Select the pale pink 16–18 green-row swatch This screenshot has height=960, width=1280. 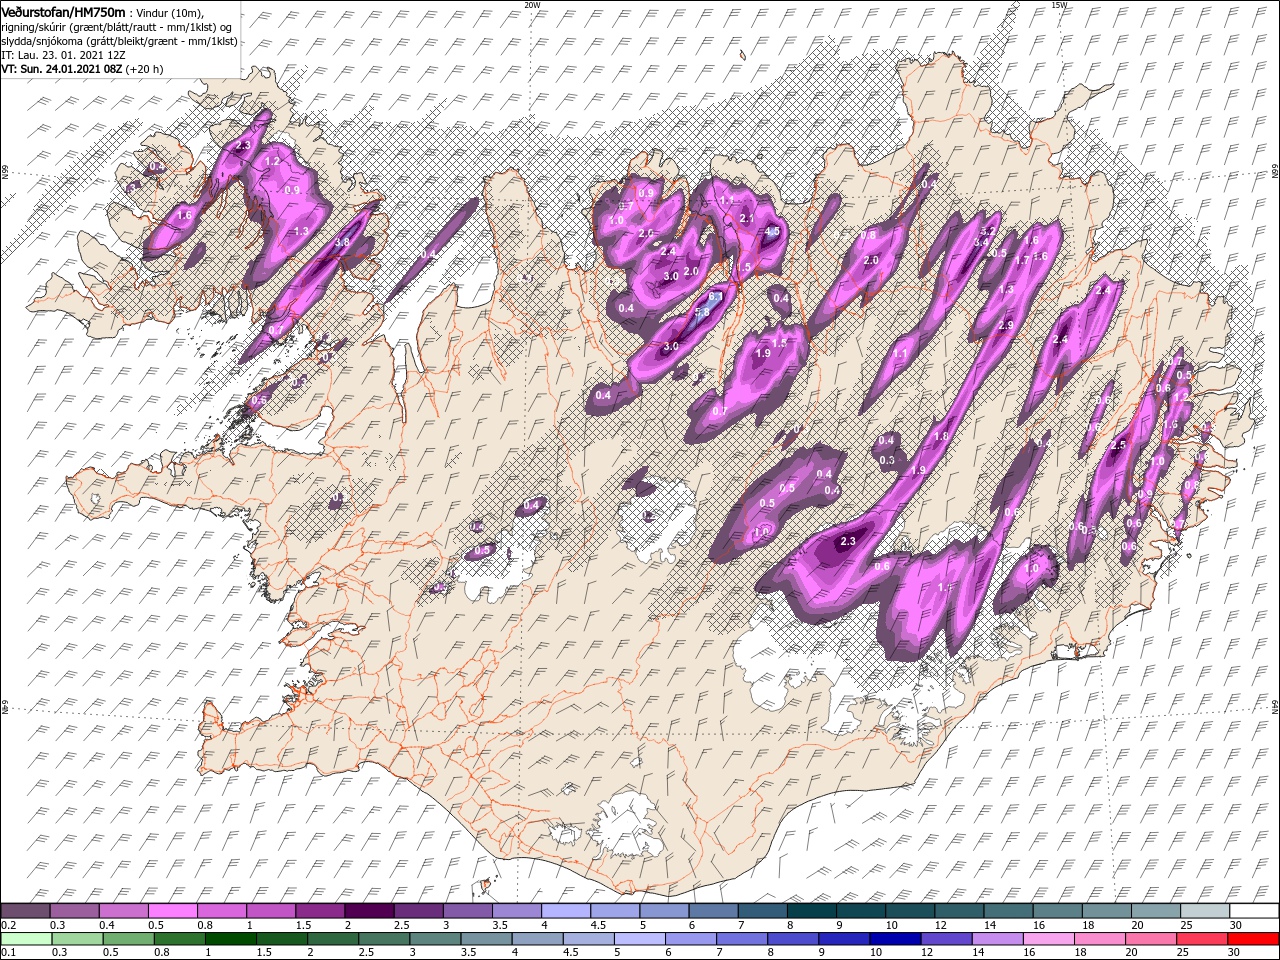coord(1047,938)
